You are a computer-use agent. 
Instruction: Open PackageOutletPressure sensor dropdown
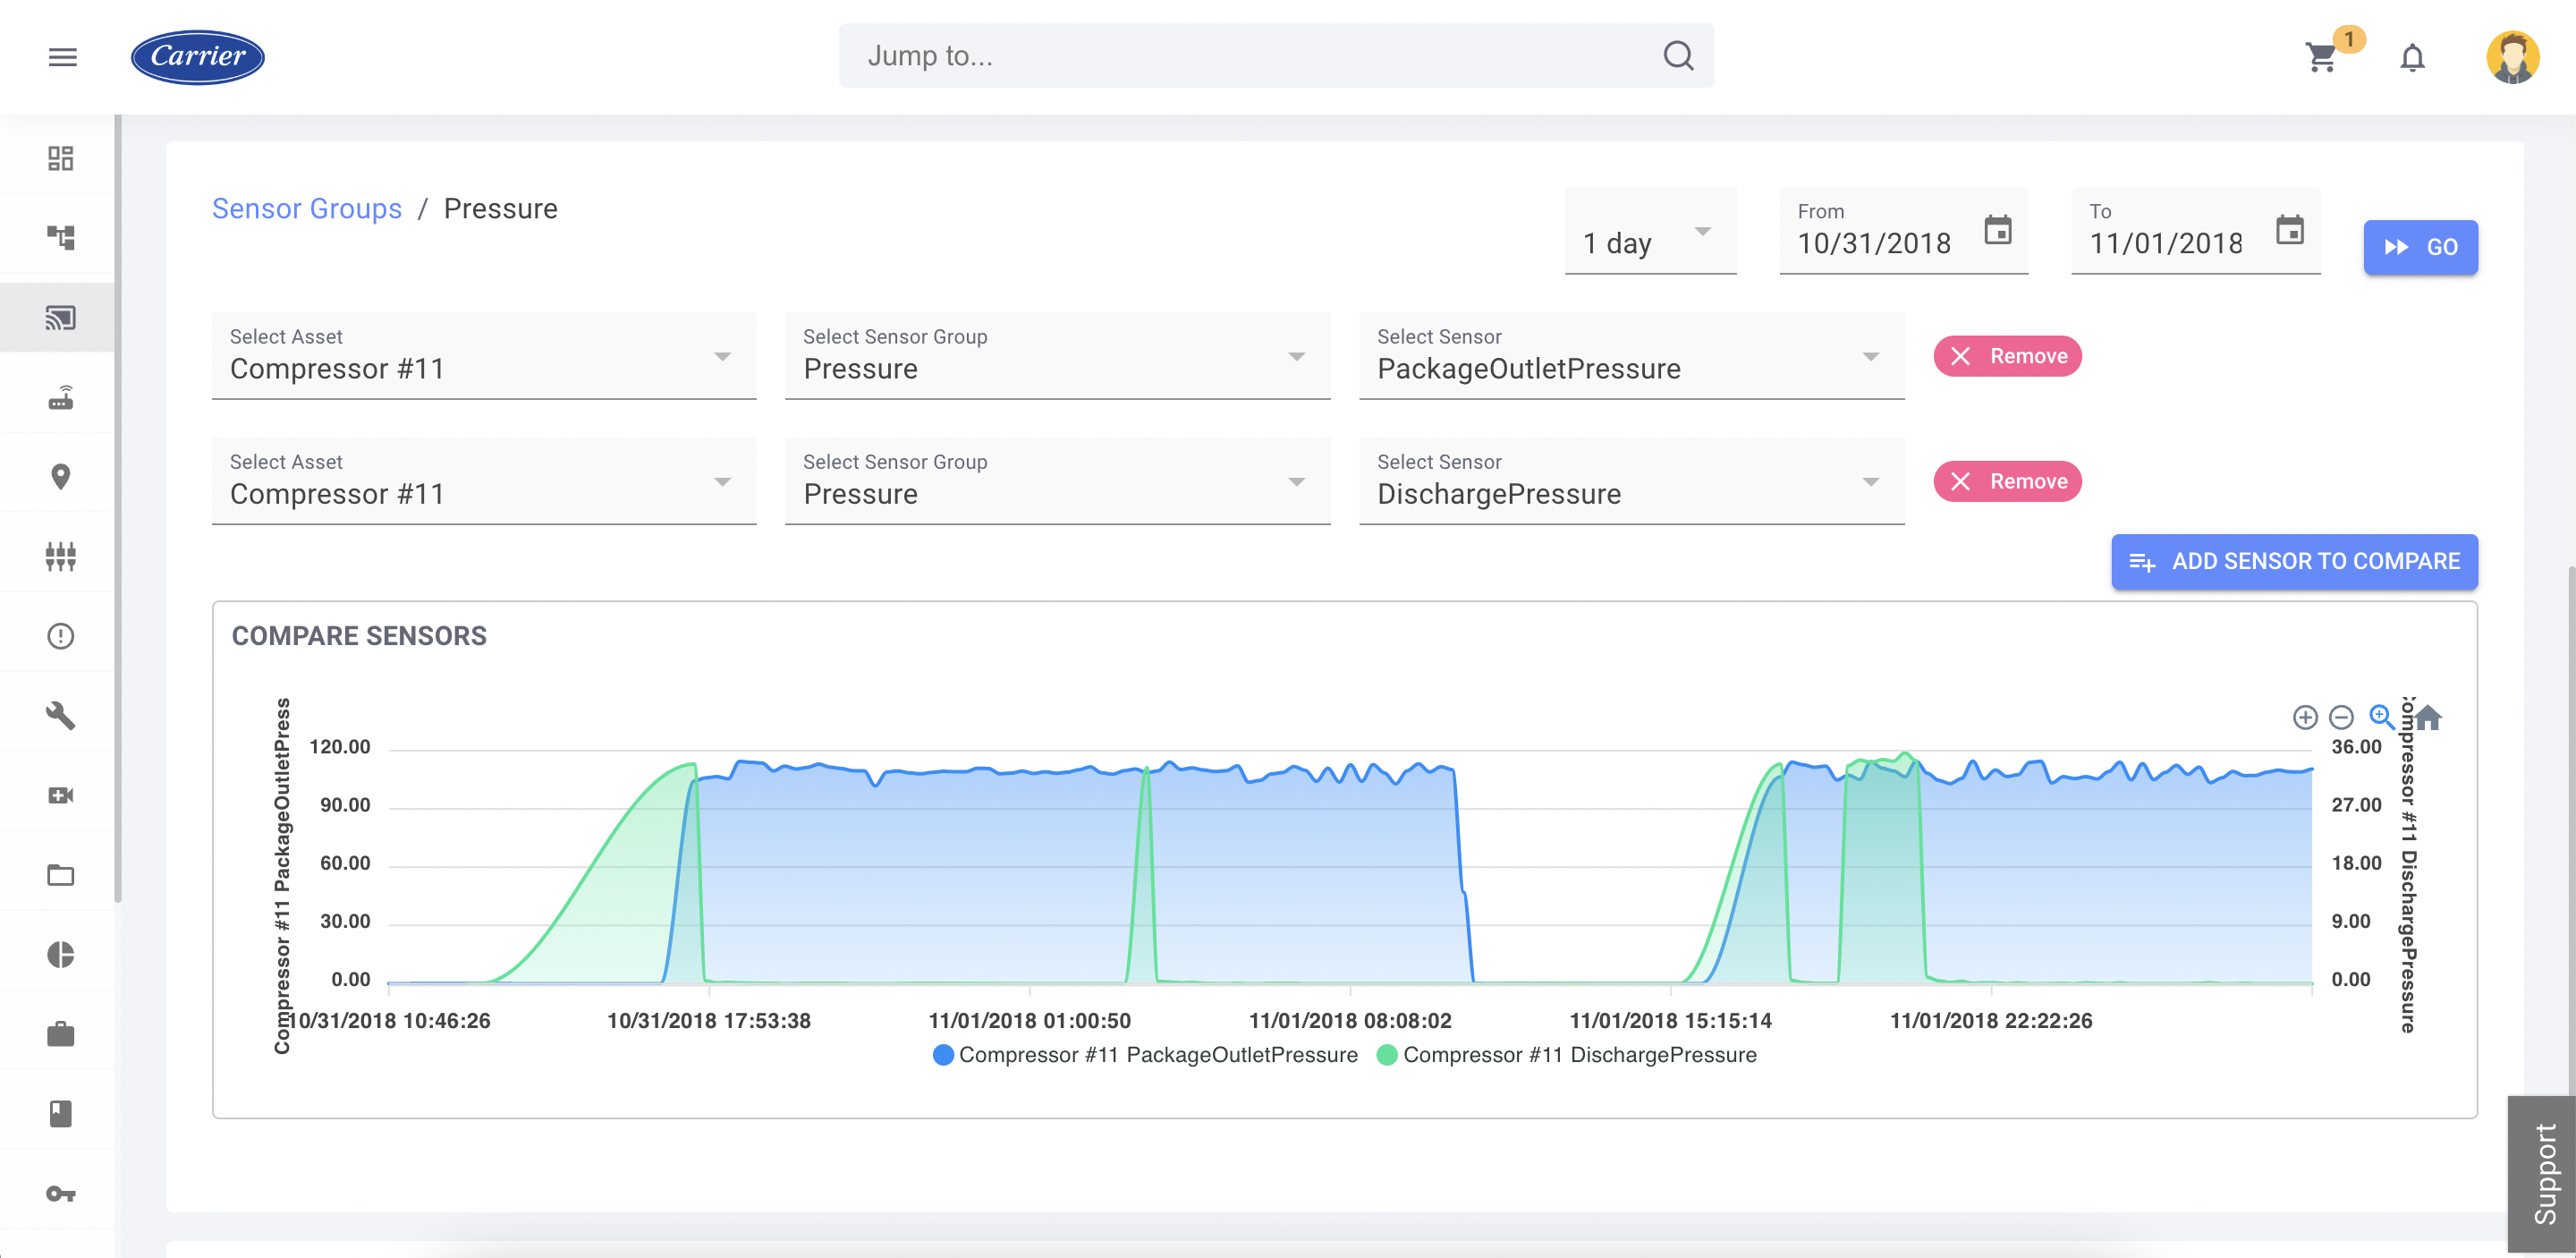coord(1631,356)
